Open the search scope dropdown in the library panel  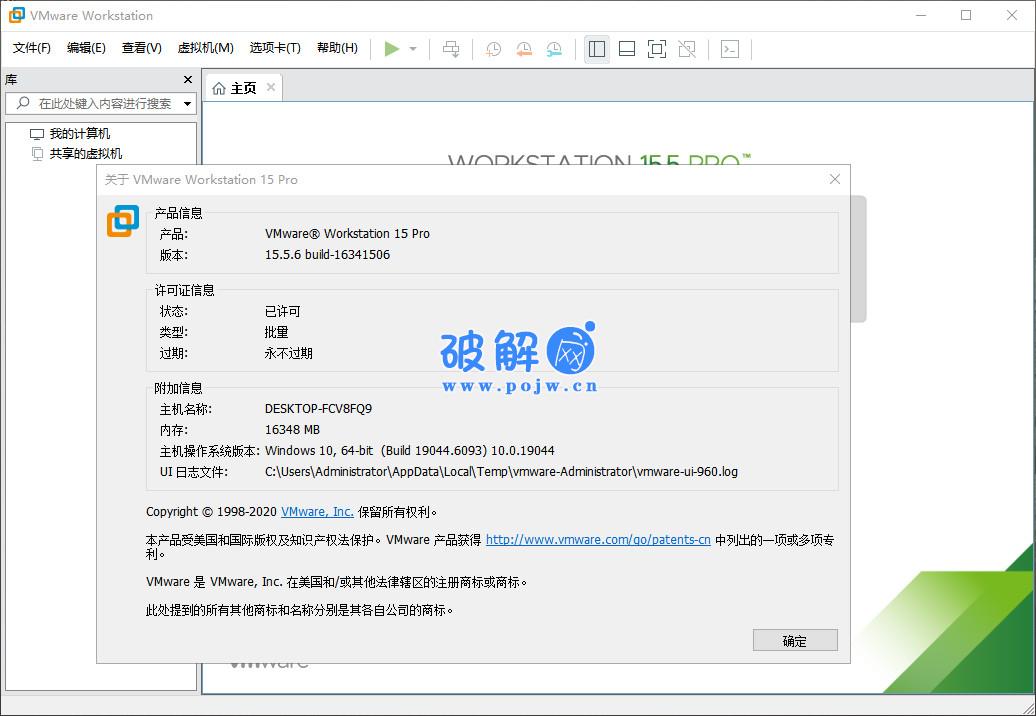(186, 103)
